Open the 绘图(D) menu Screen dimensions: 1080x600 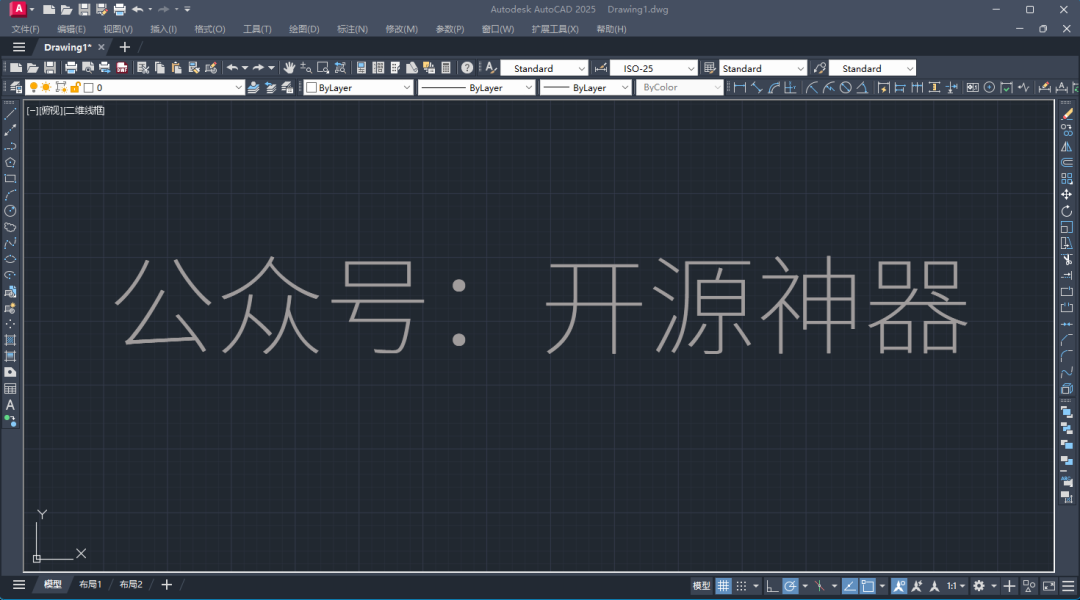(304, 29)
